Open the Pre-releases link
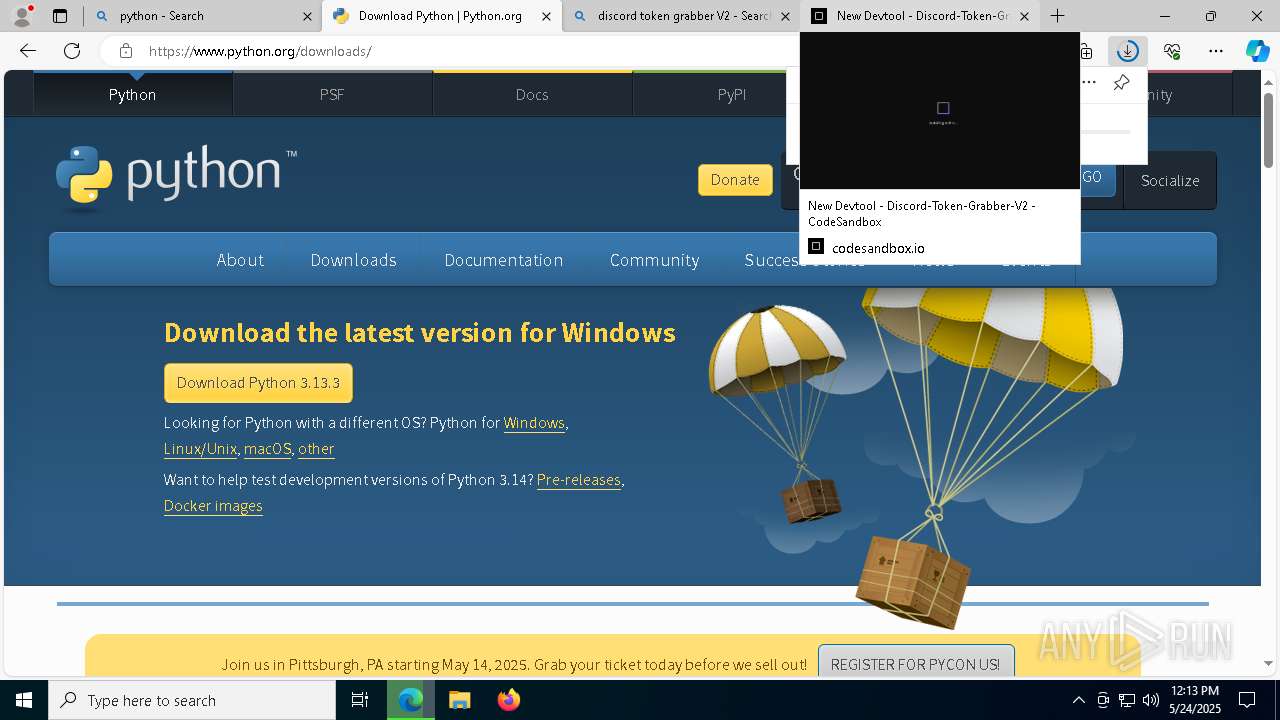Screen dimensions: 1280x720 579,480
